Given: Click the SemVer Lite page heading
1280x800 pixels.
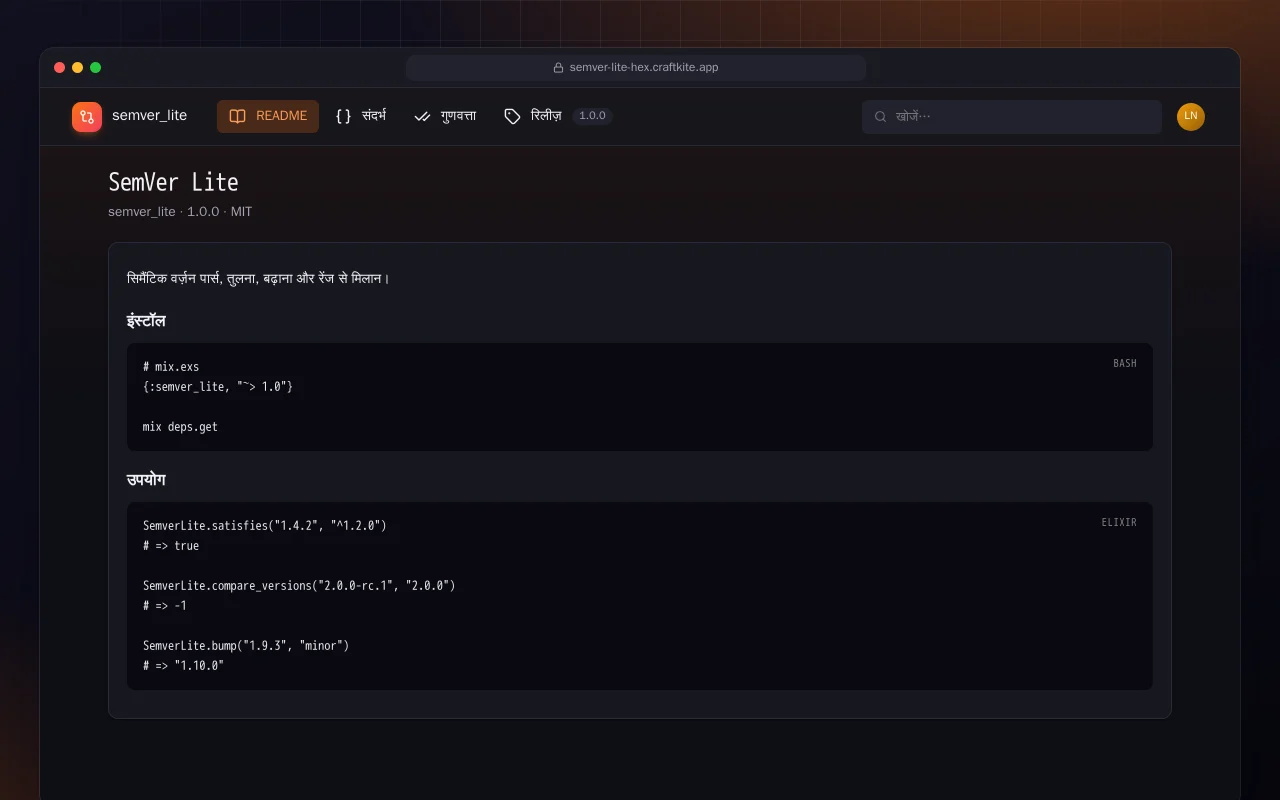Looking at the screenshot, I should [x=174, y=182].
